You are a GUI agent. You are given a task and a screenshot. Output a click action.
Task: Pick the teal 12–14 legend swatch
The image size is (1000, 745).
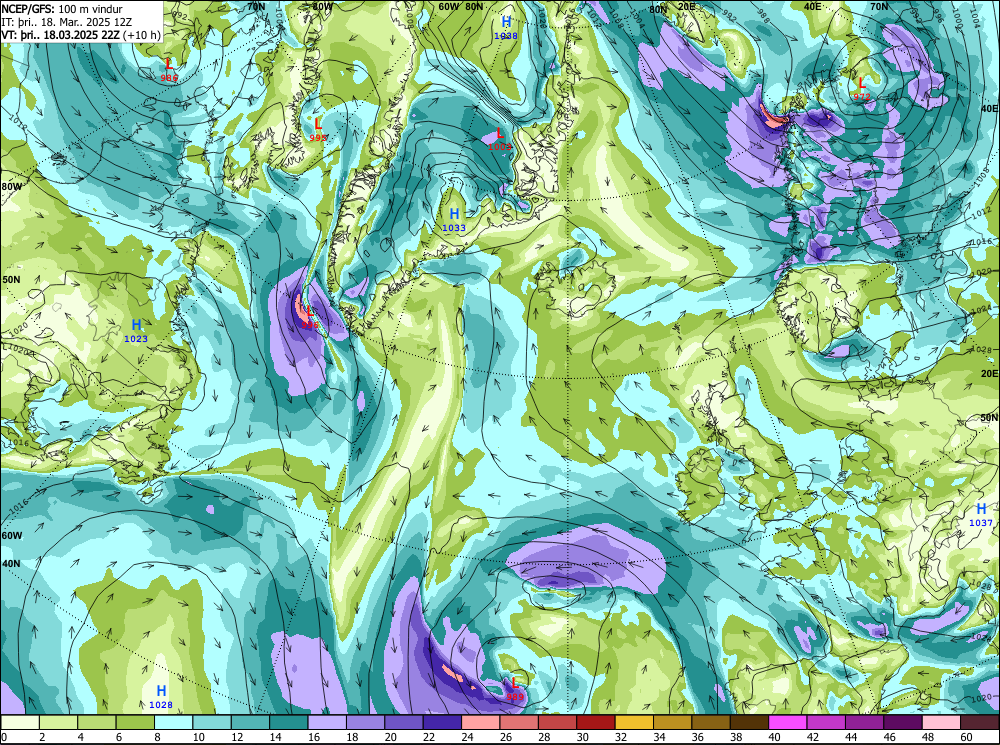click(250, 722)
